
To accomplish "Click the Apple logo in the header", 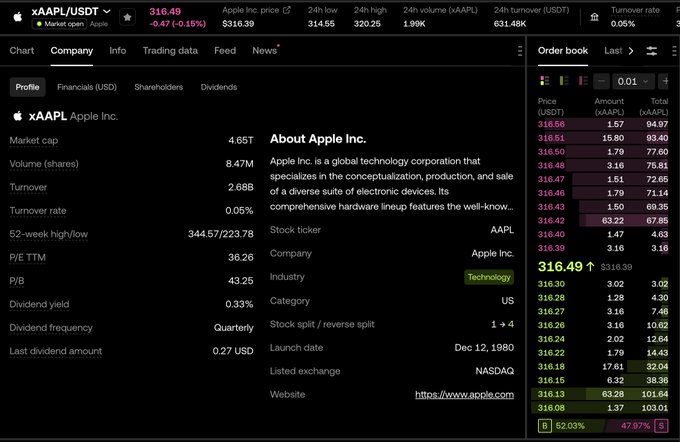I will click(x=18, y=17).
